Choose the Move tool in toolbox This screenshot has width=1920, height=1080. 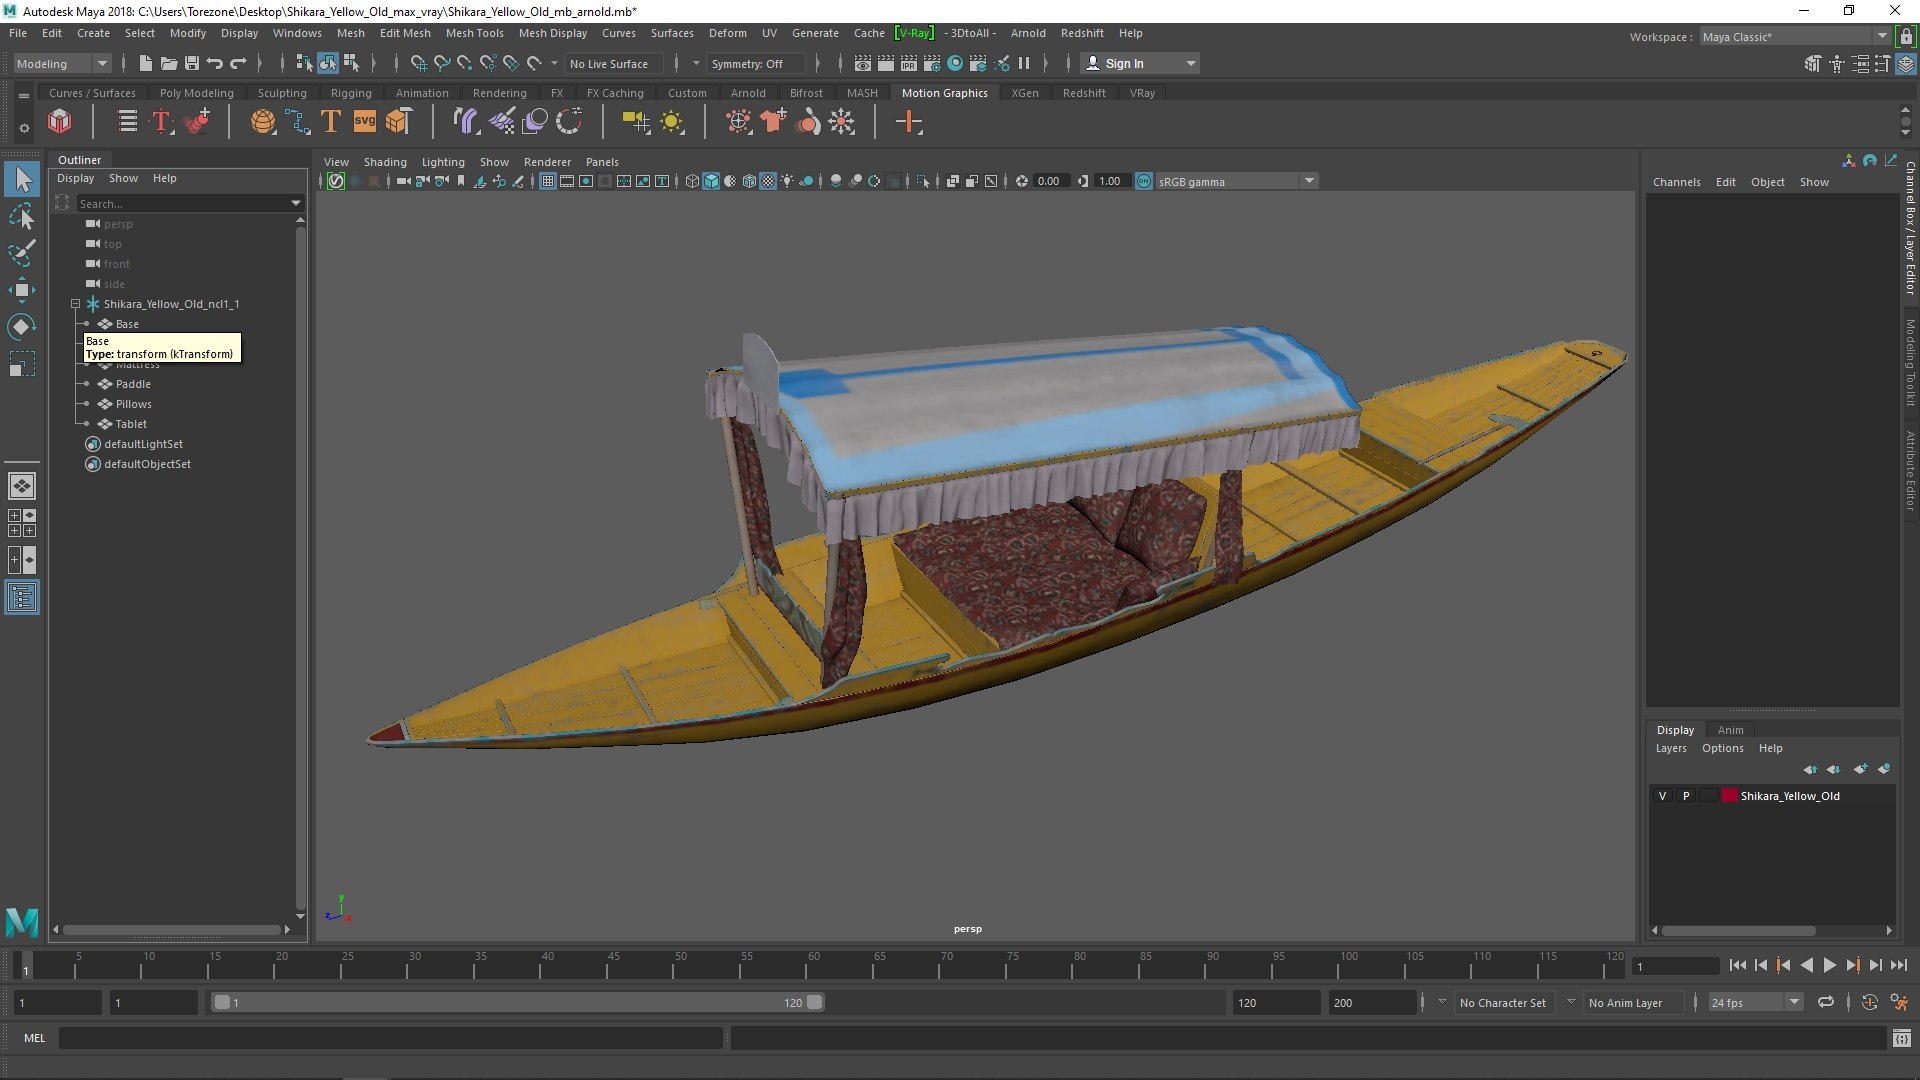22,290
